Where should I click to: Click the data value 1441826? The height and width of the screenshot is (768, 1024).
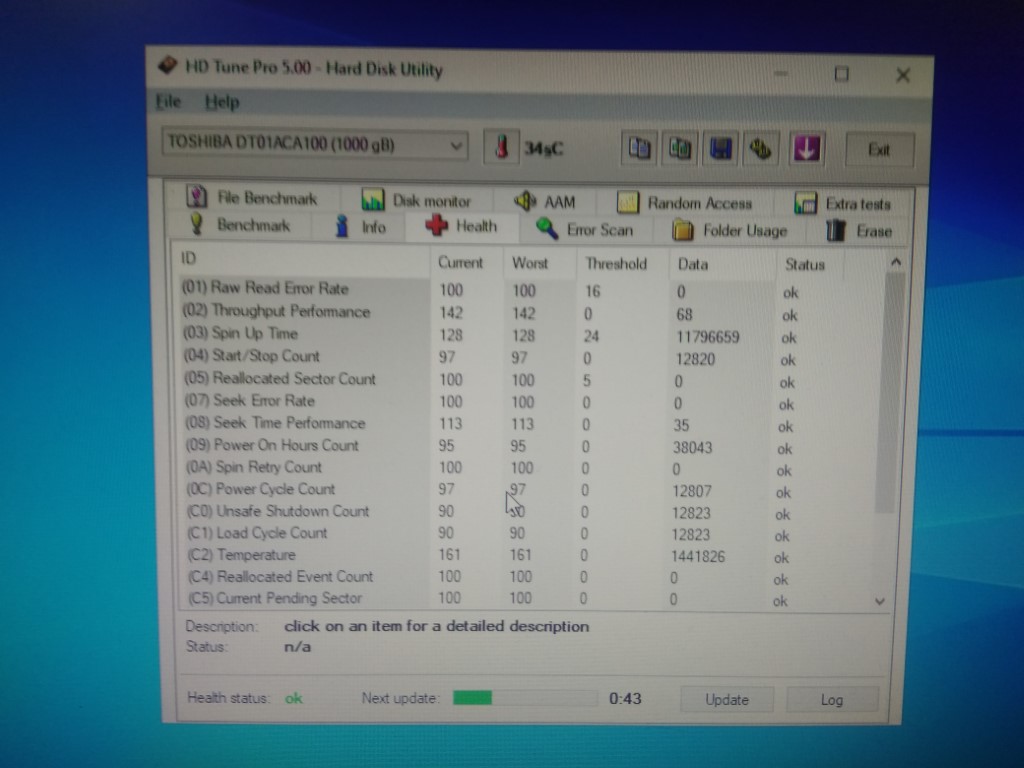(698, 556)
